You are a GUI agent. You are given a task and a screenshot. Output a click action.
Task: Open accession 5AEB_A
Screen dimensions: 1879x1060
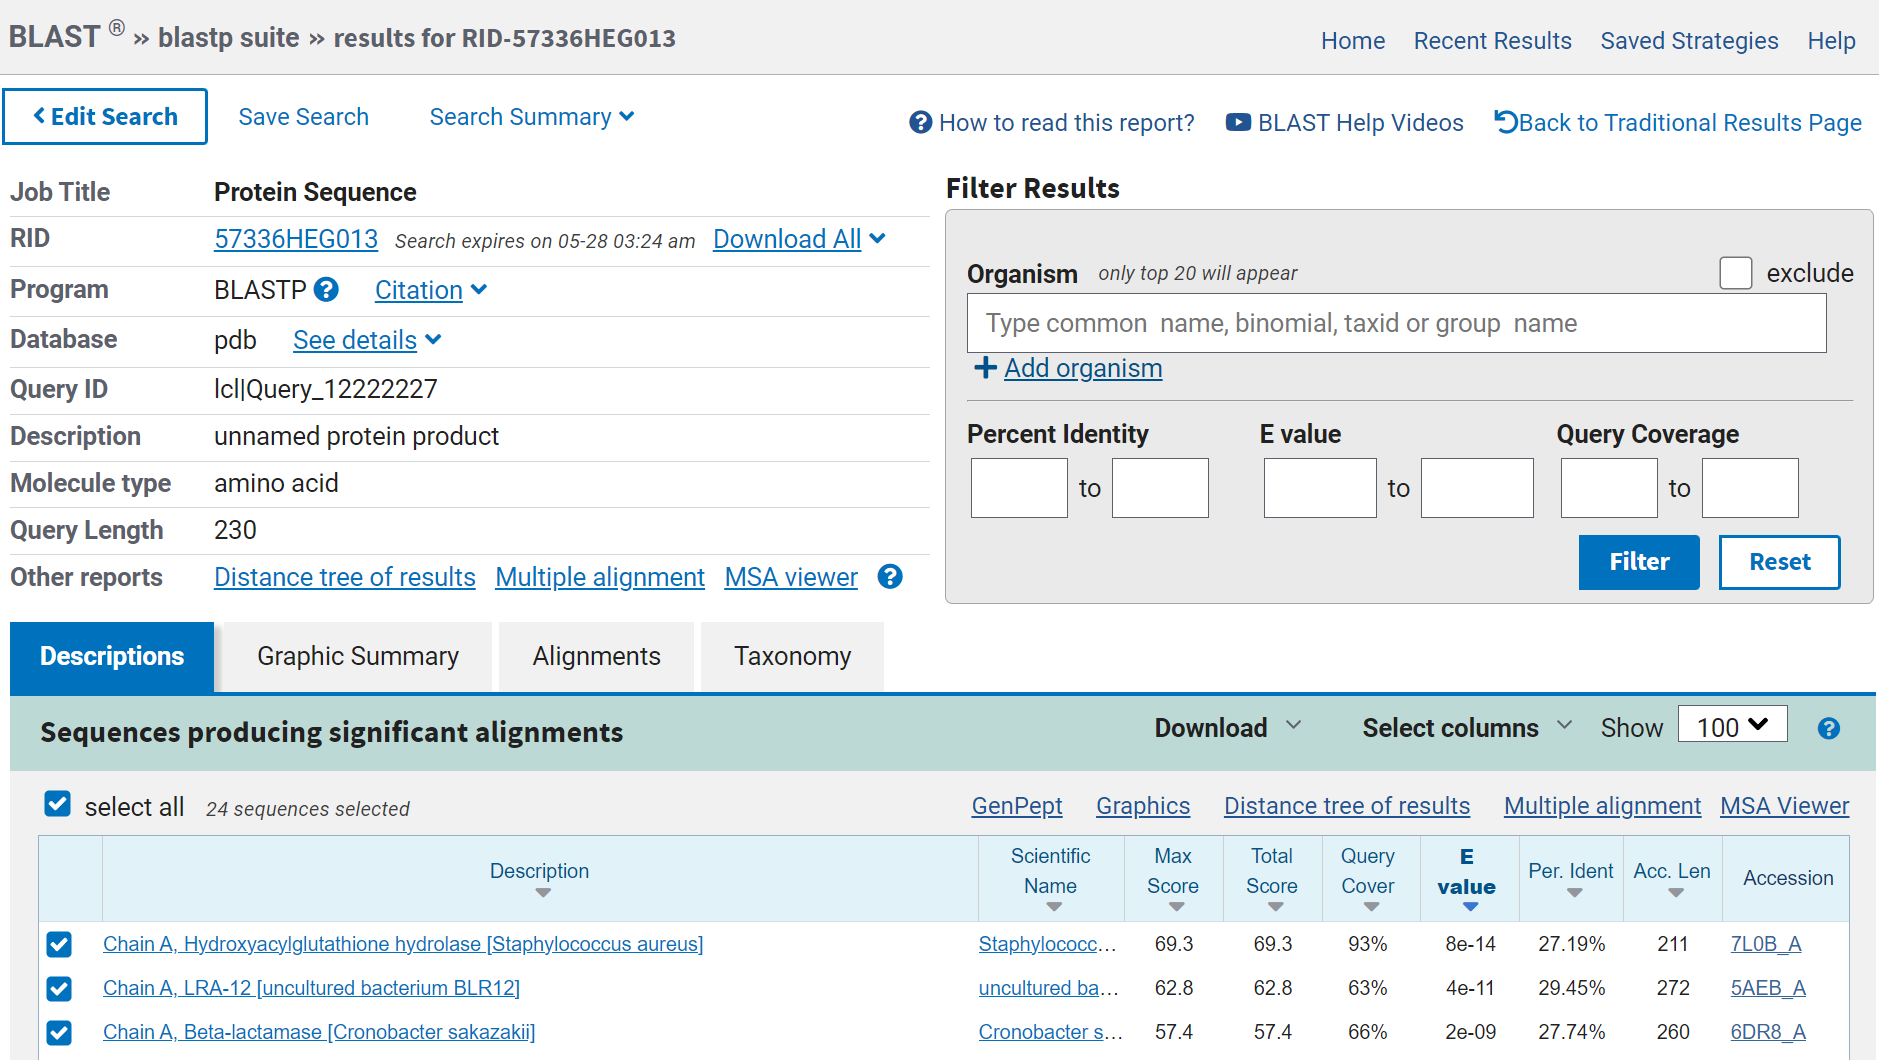point(1768,988)
